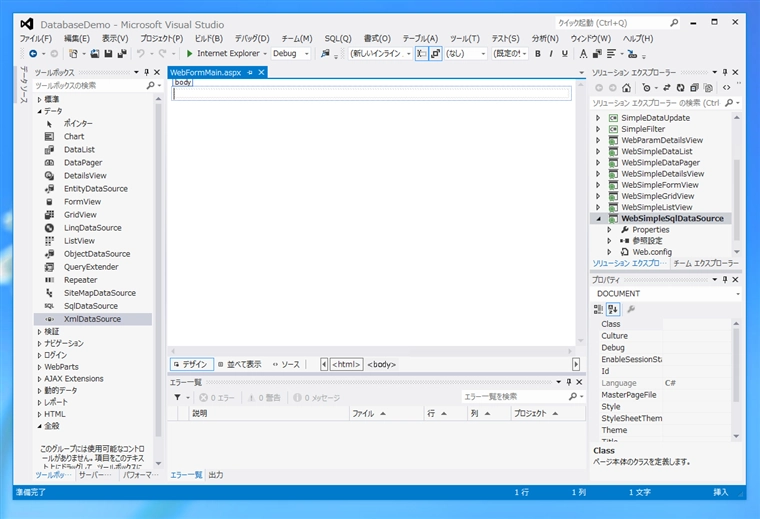Open the (なし) dropdown

(465, 54)
